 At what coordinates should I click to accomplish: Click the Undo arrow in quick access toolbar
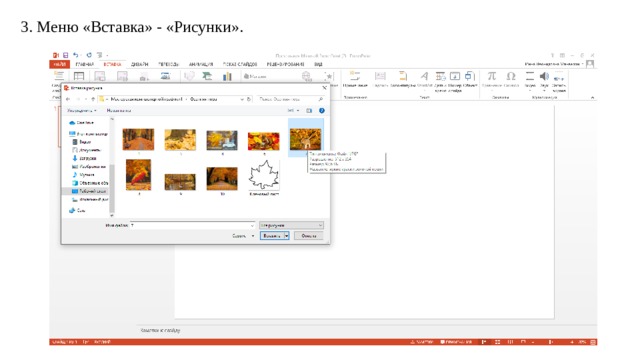pyautogui.click(x=76, y=55)
